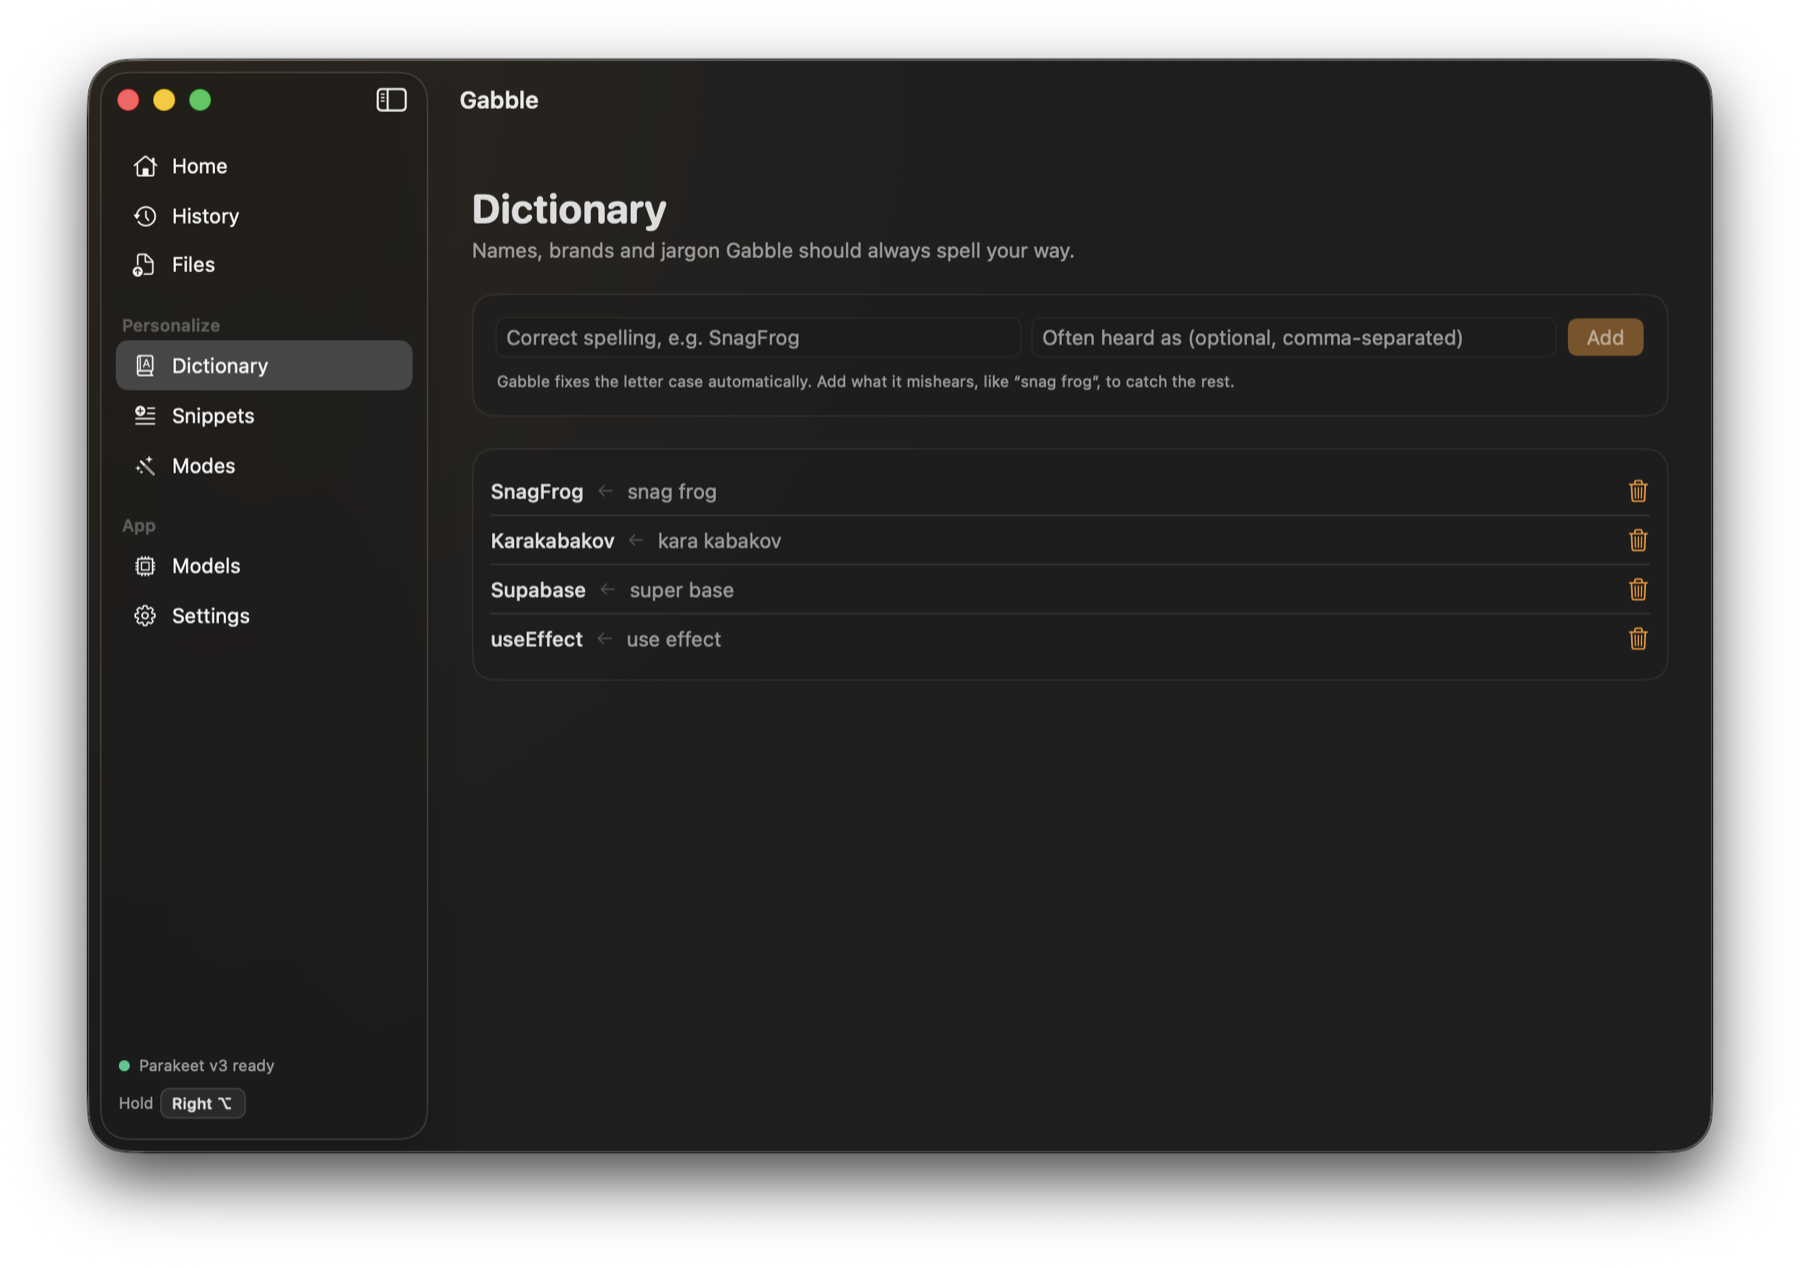This screenshot has width=1800, height=1268.
Task: Click the green zoom window button
Action: (200, 100)
